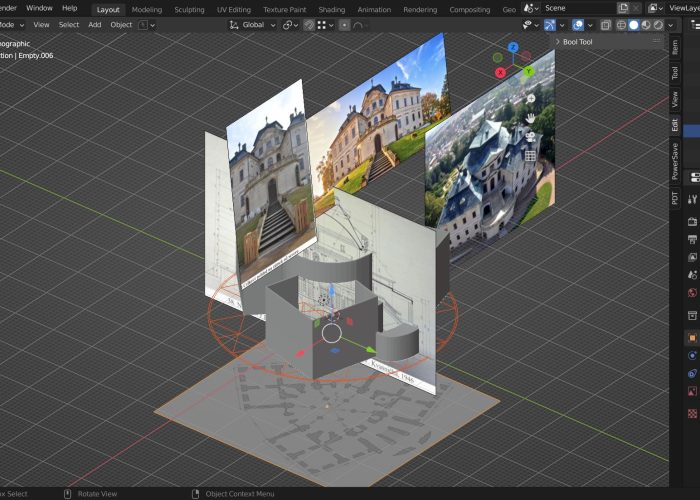Open the Object properties tab (orange square)
Viewport: 700px width, 500px height.
point(692,338)
